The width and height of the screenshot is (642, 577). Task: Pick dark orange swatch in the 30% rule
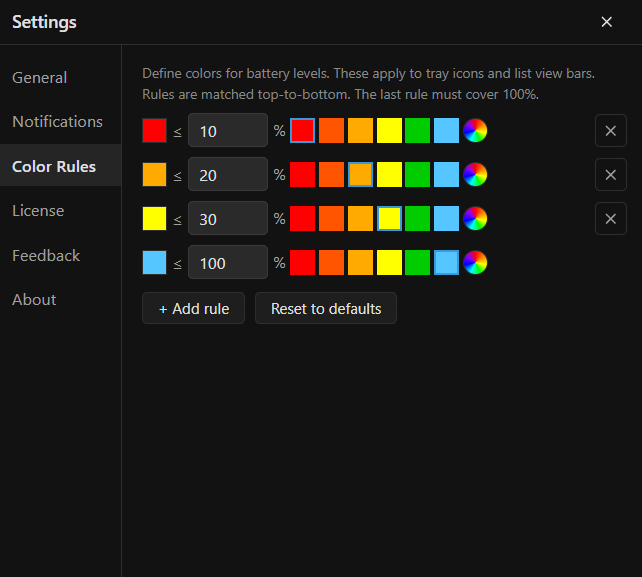331,219
